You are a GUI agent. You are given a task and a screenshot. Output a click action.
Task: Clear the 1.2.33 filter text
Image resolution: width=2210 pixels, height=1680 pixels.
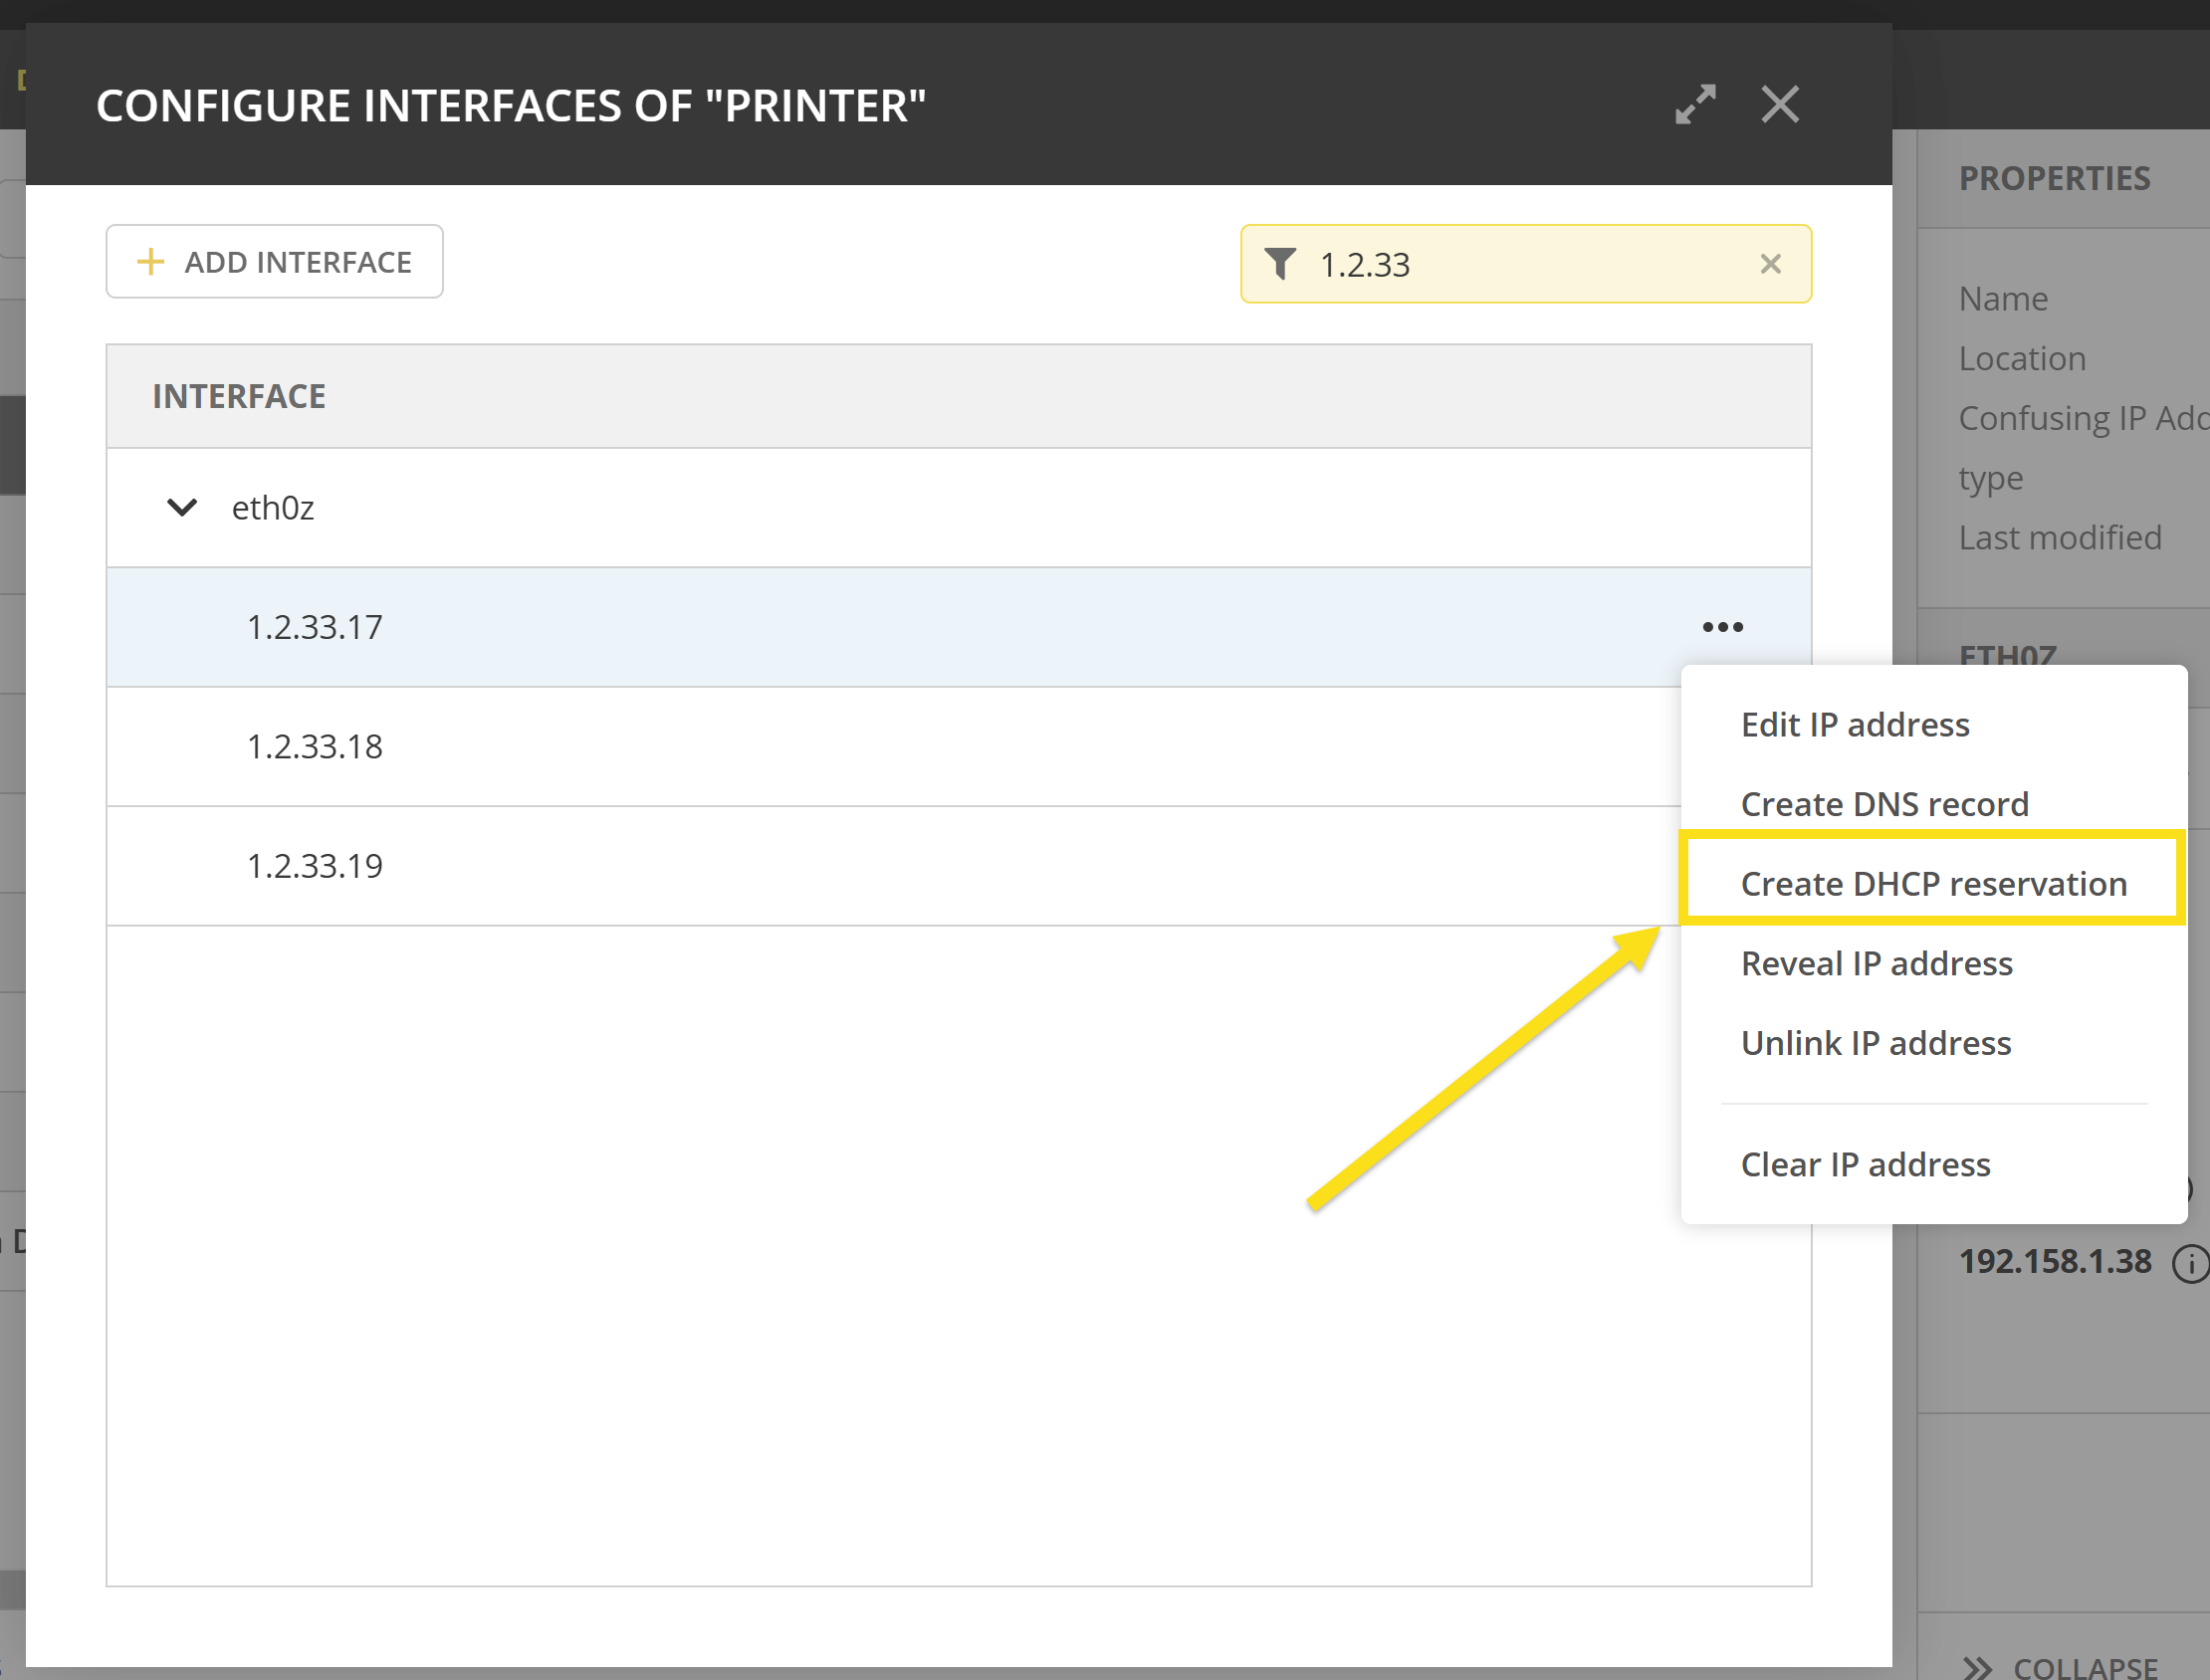click(x=1770, y=263)
